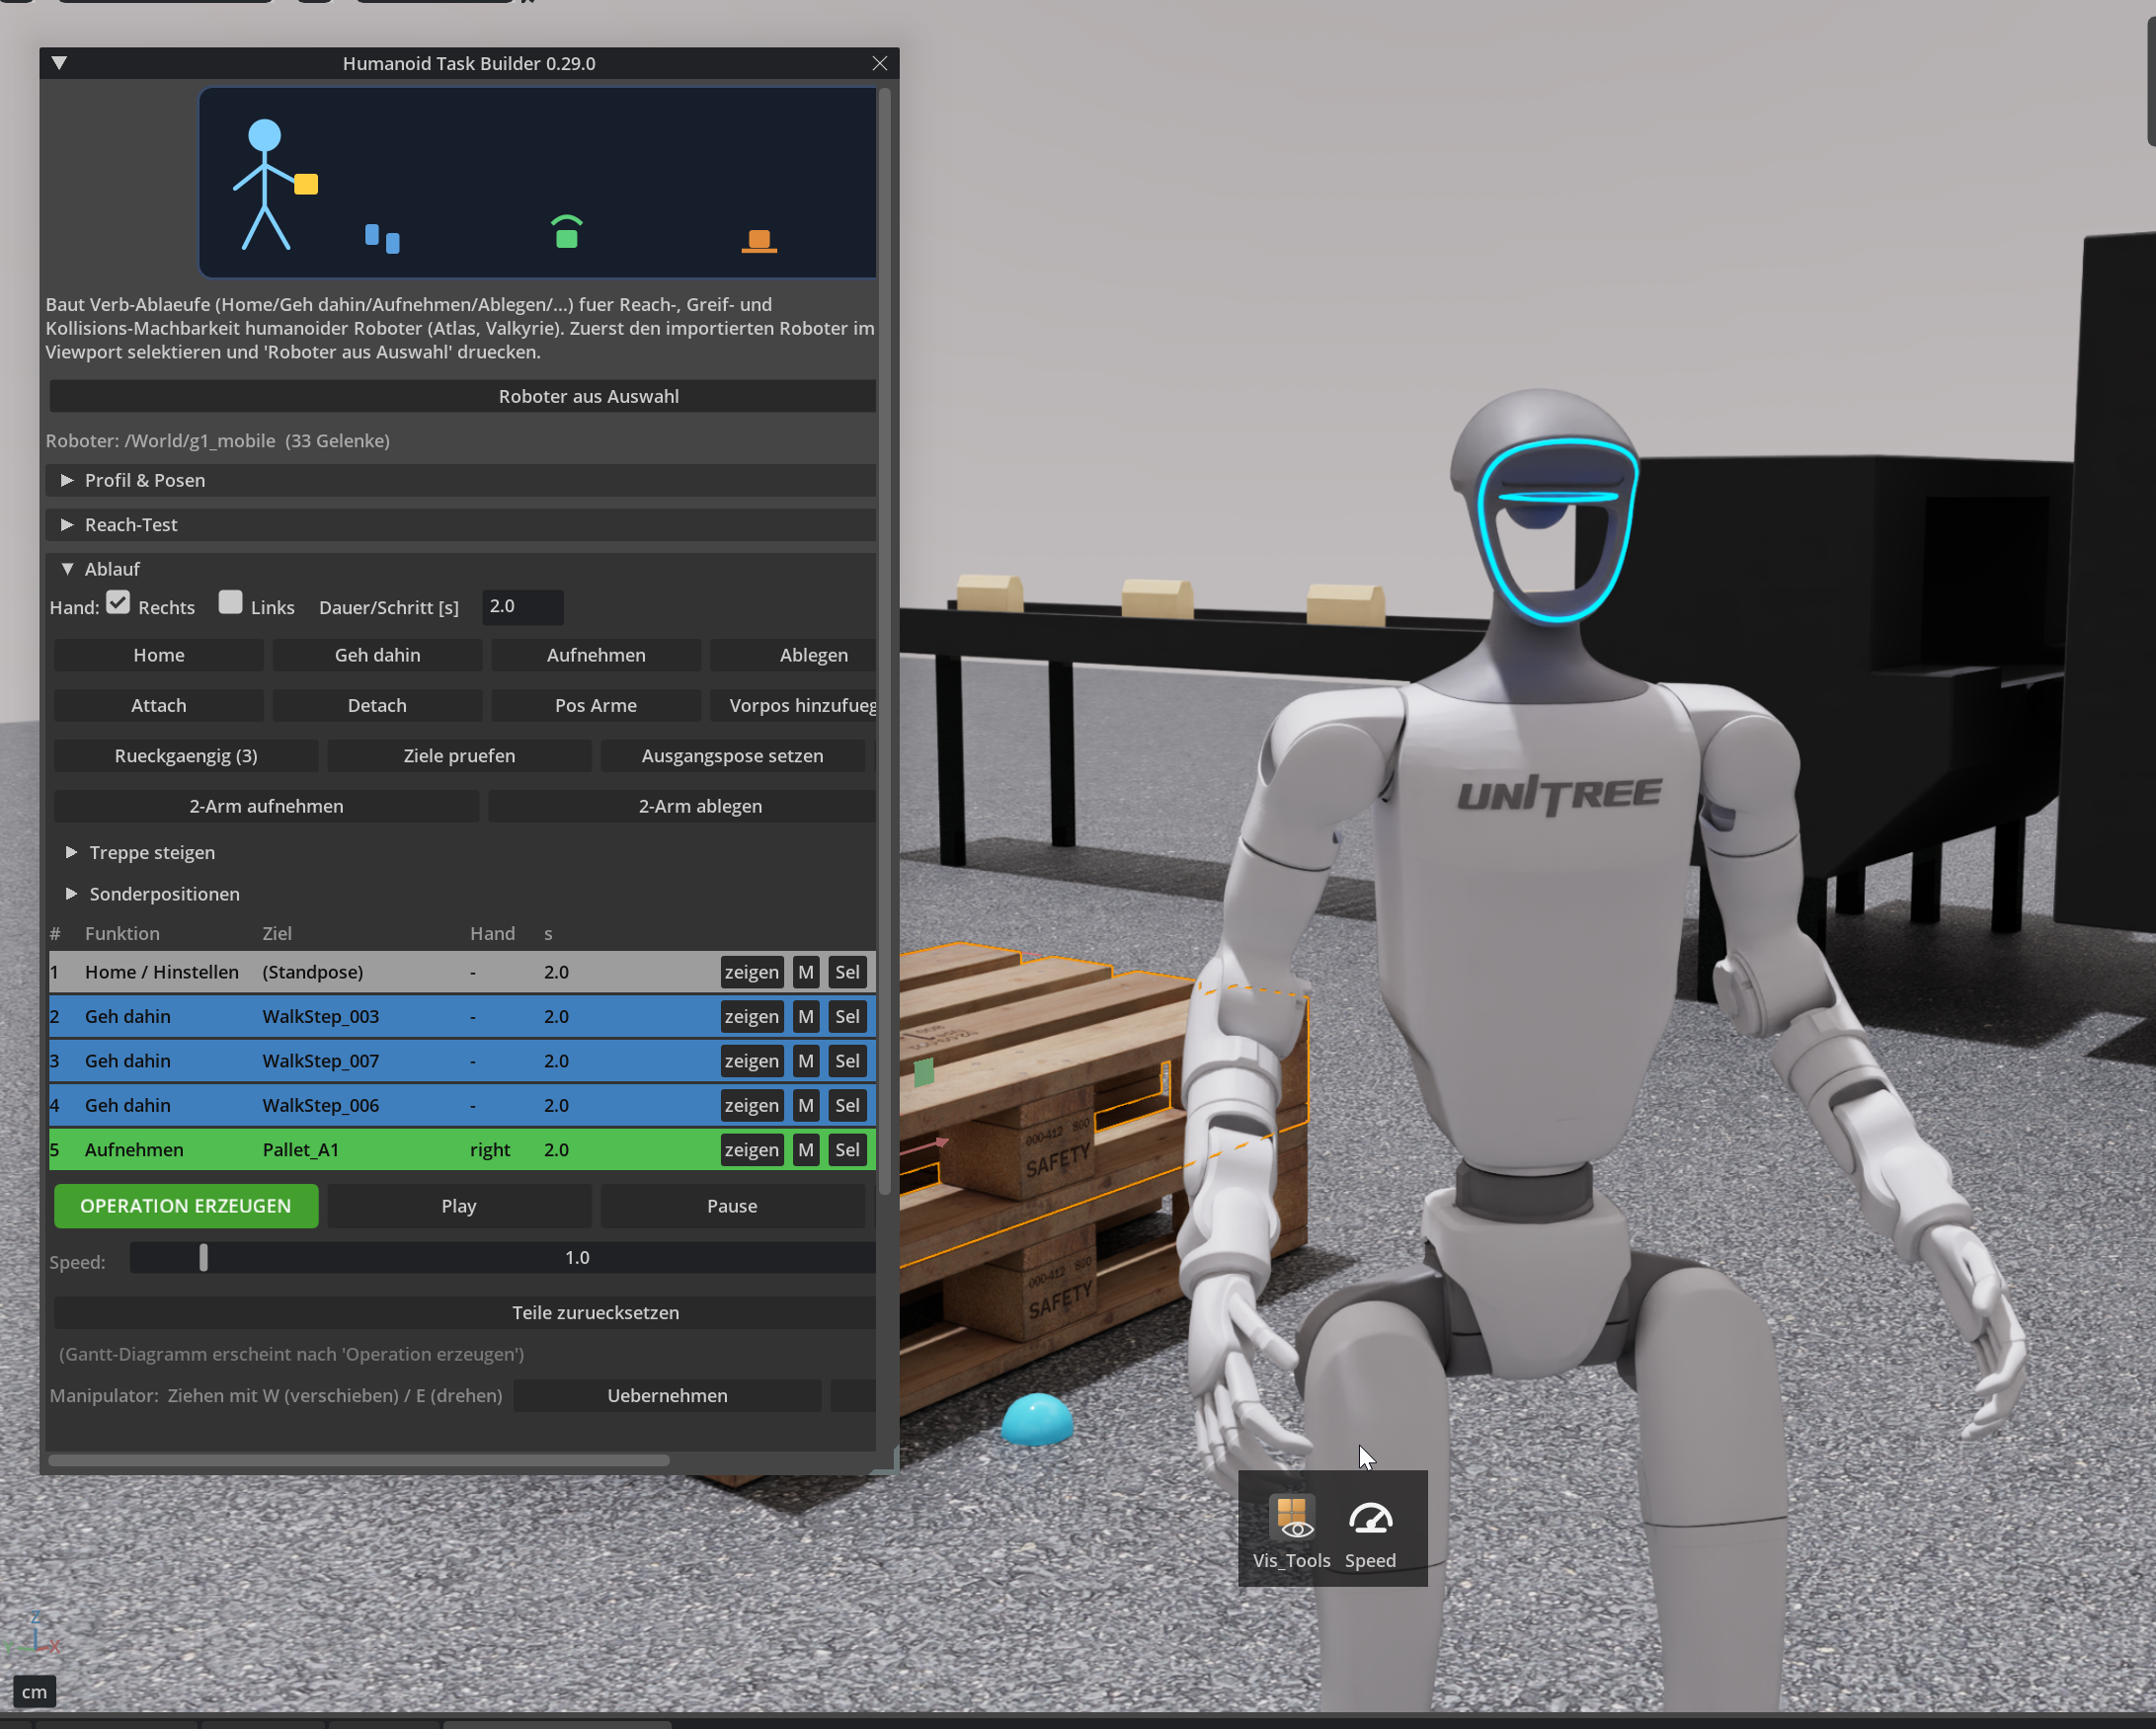
Task: Click the Pos Arme button
Action: click(596, 705)
